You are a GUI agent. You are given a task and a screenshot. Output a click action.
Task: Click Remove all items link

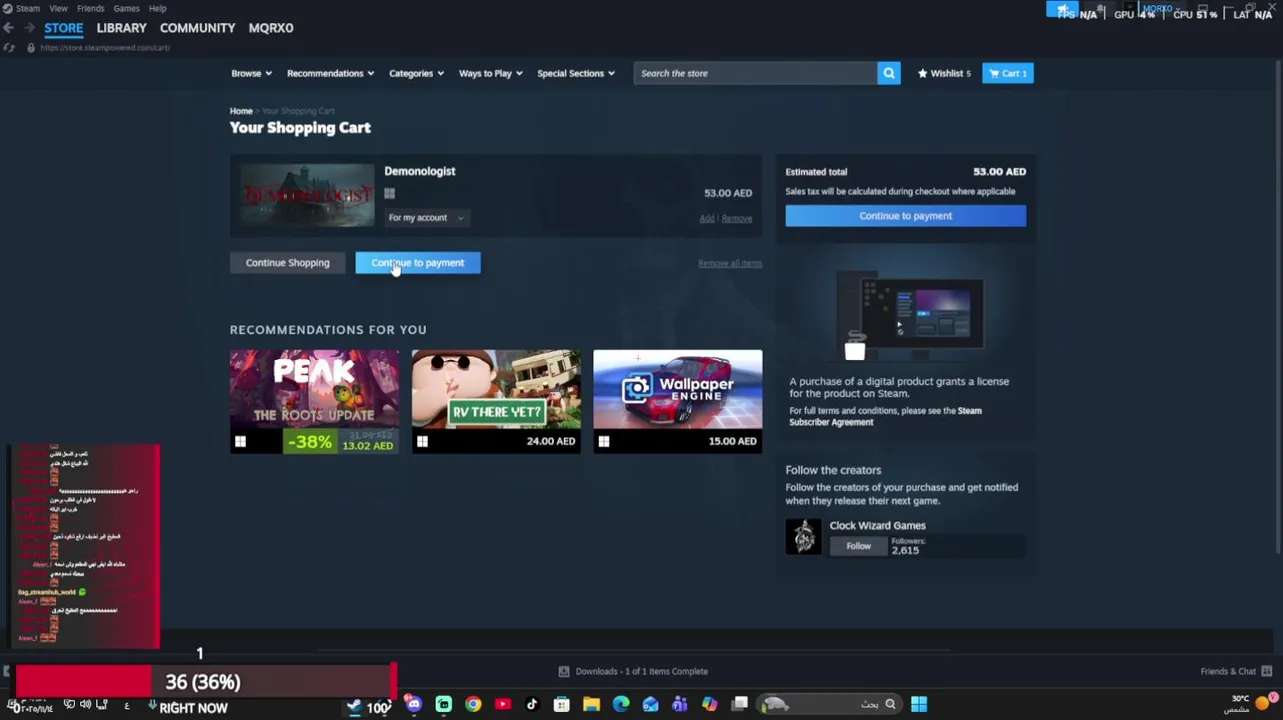click(730, 263)
